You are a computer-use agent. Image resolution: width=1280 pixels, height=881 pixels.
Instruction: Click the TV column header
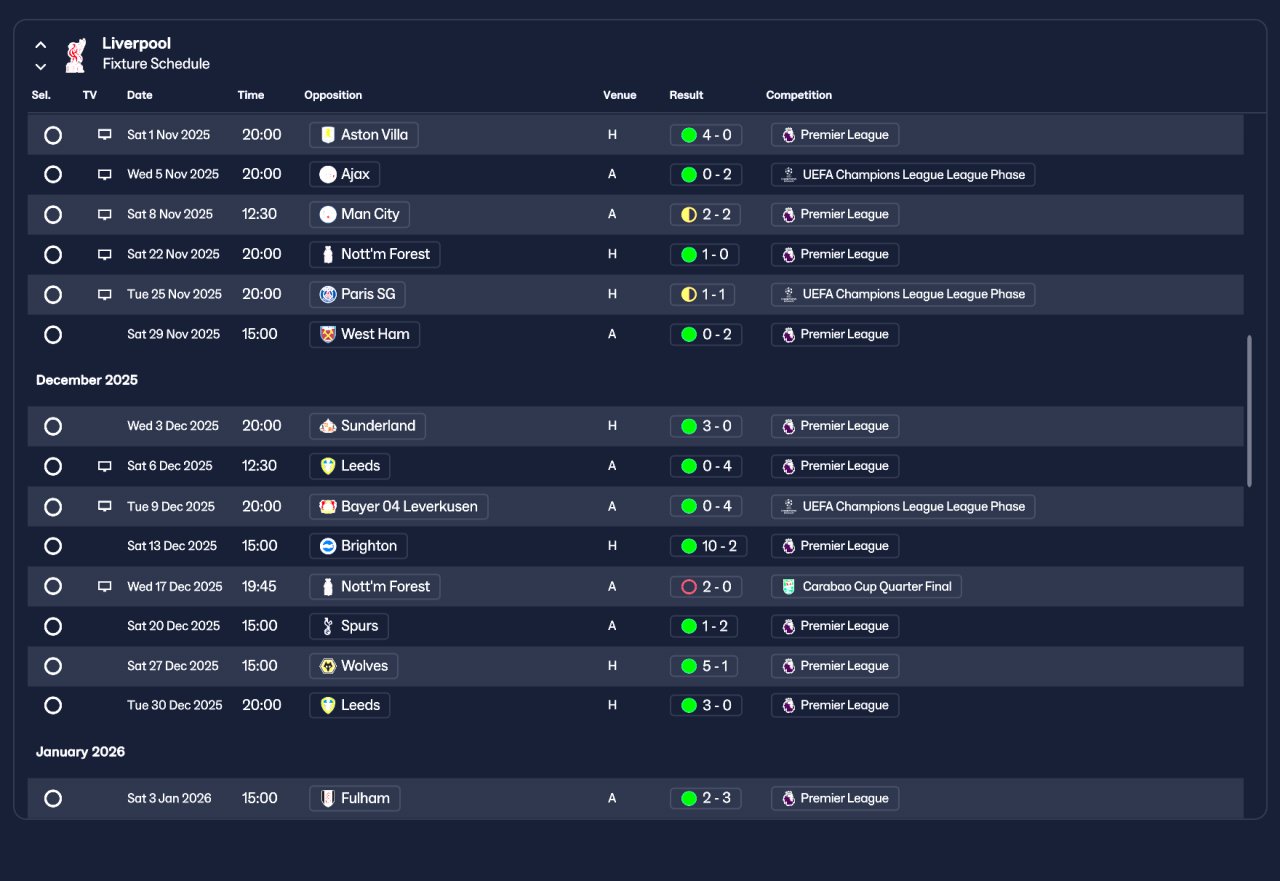point(90,95)
